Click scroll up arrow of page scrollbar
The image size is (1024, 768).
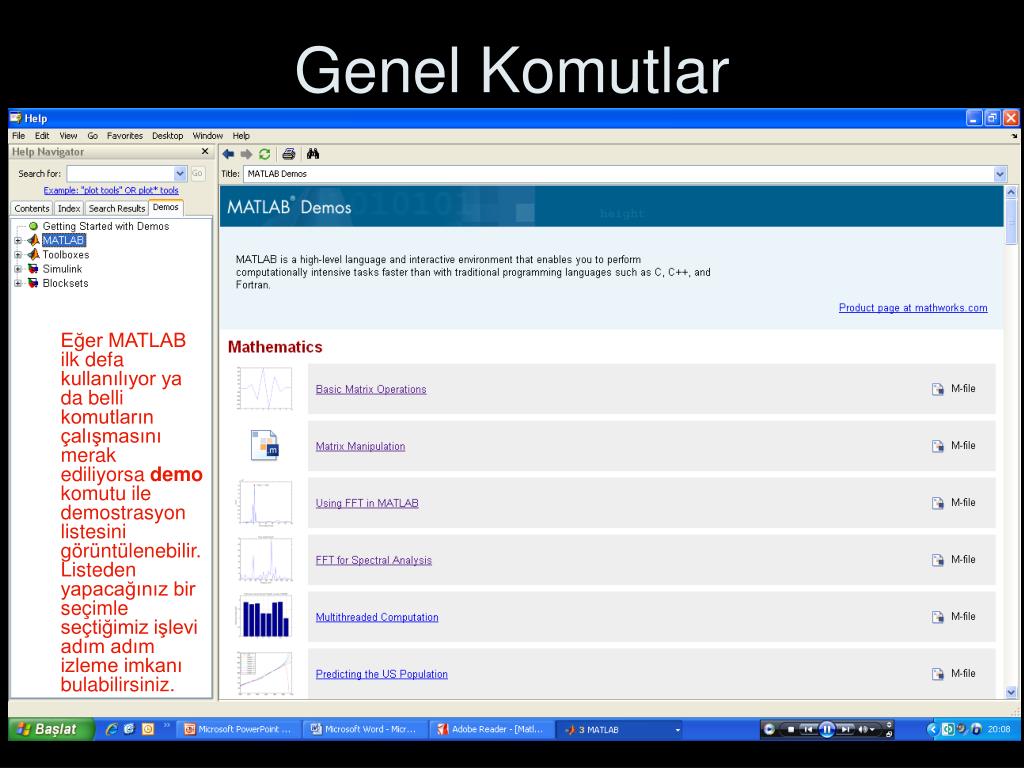1012,192
